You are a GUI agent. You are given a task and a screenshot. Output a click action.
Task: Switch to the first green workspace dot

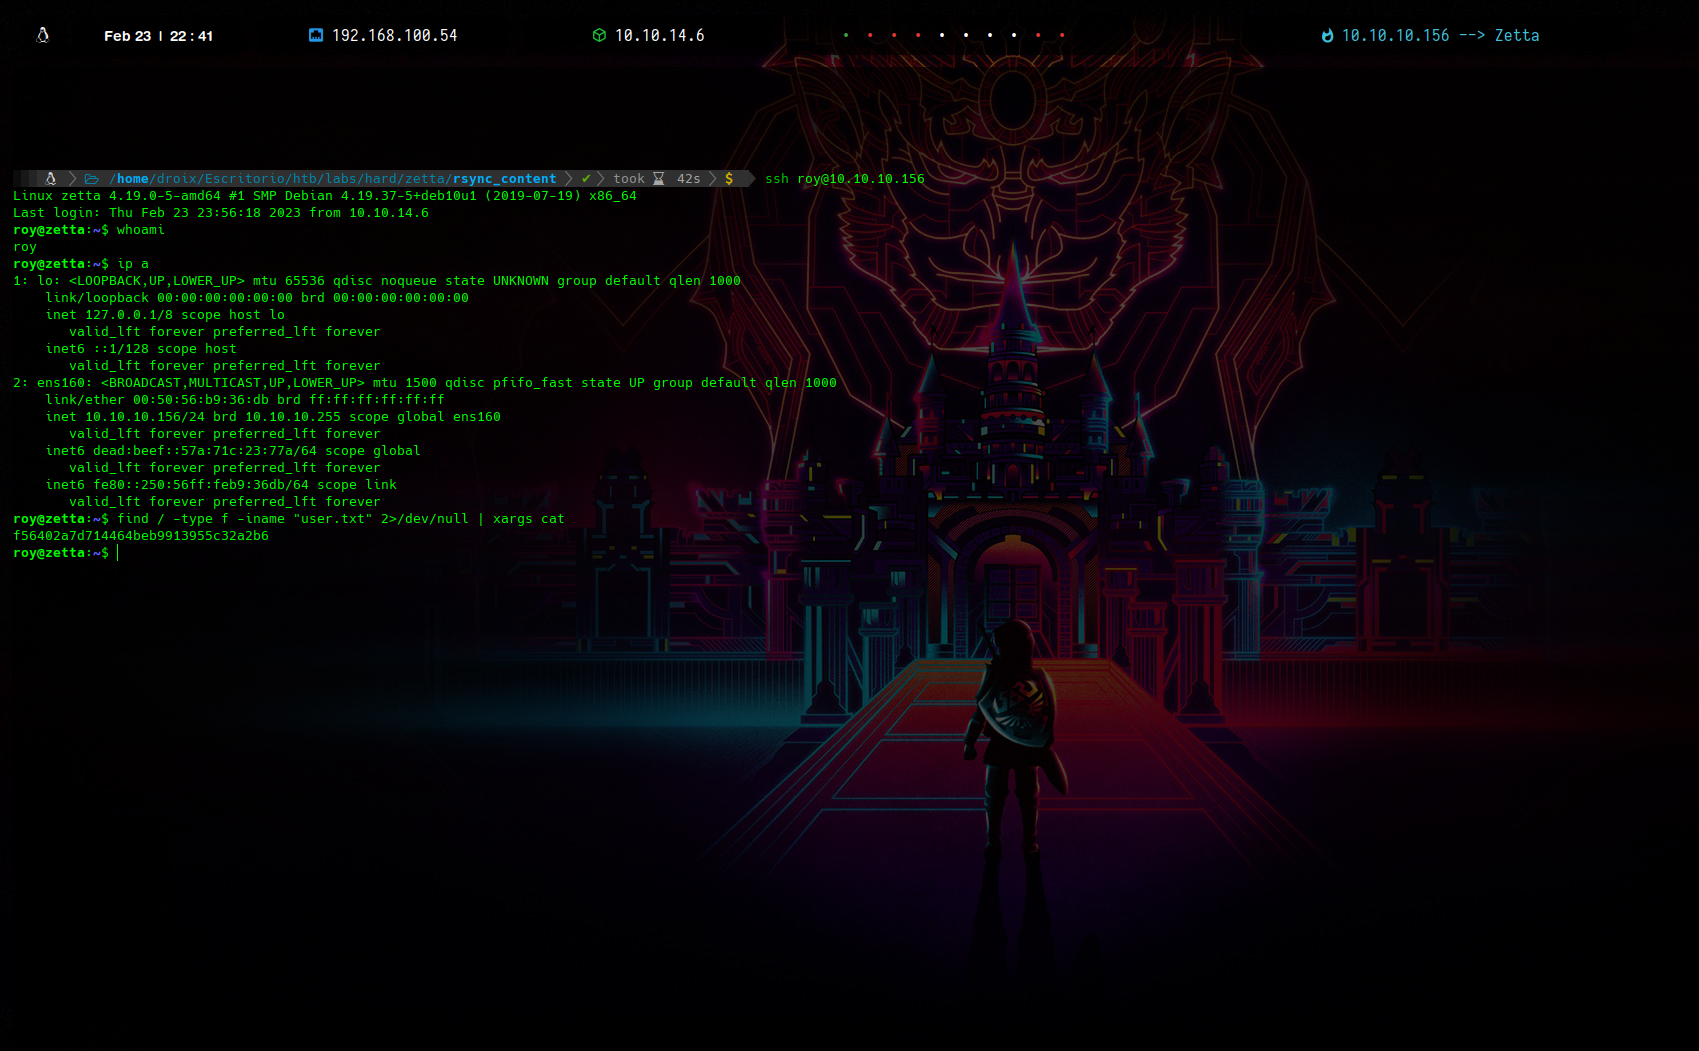tap(846, 36)
